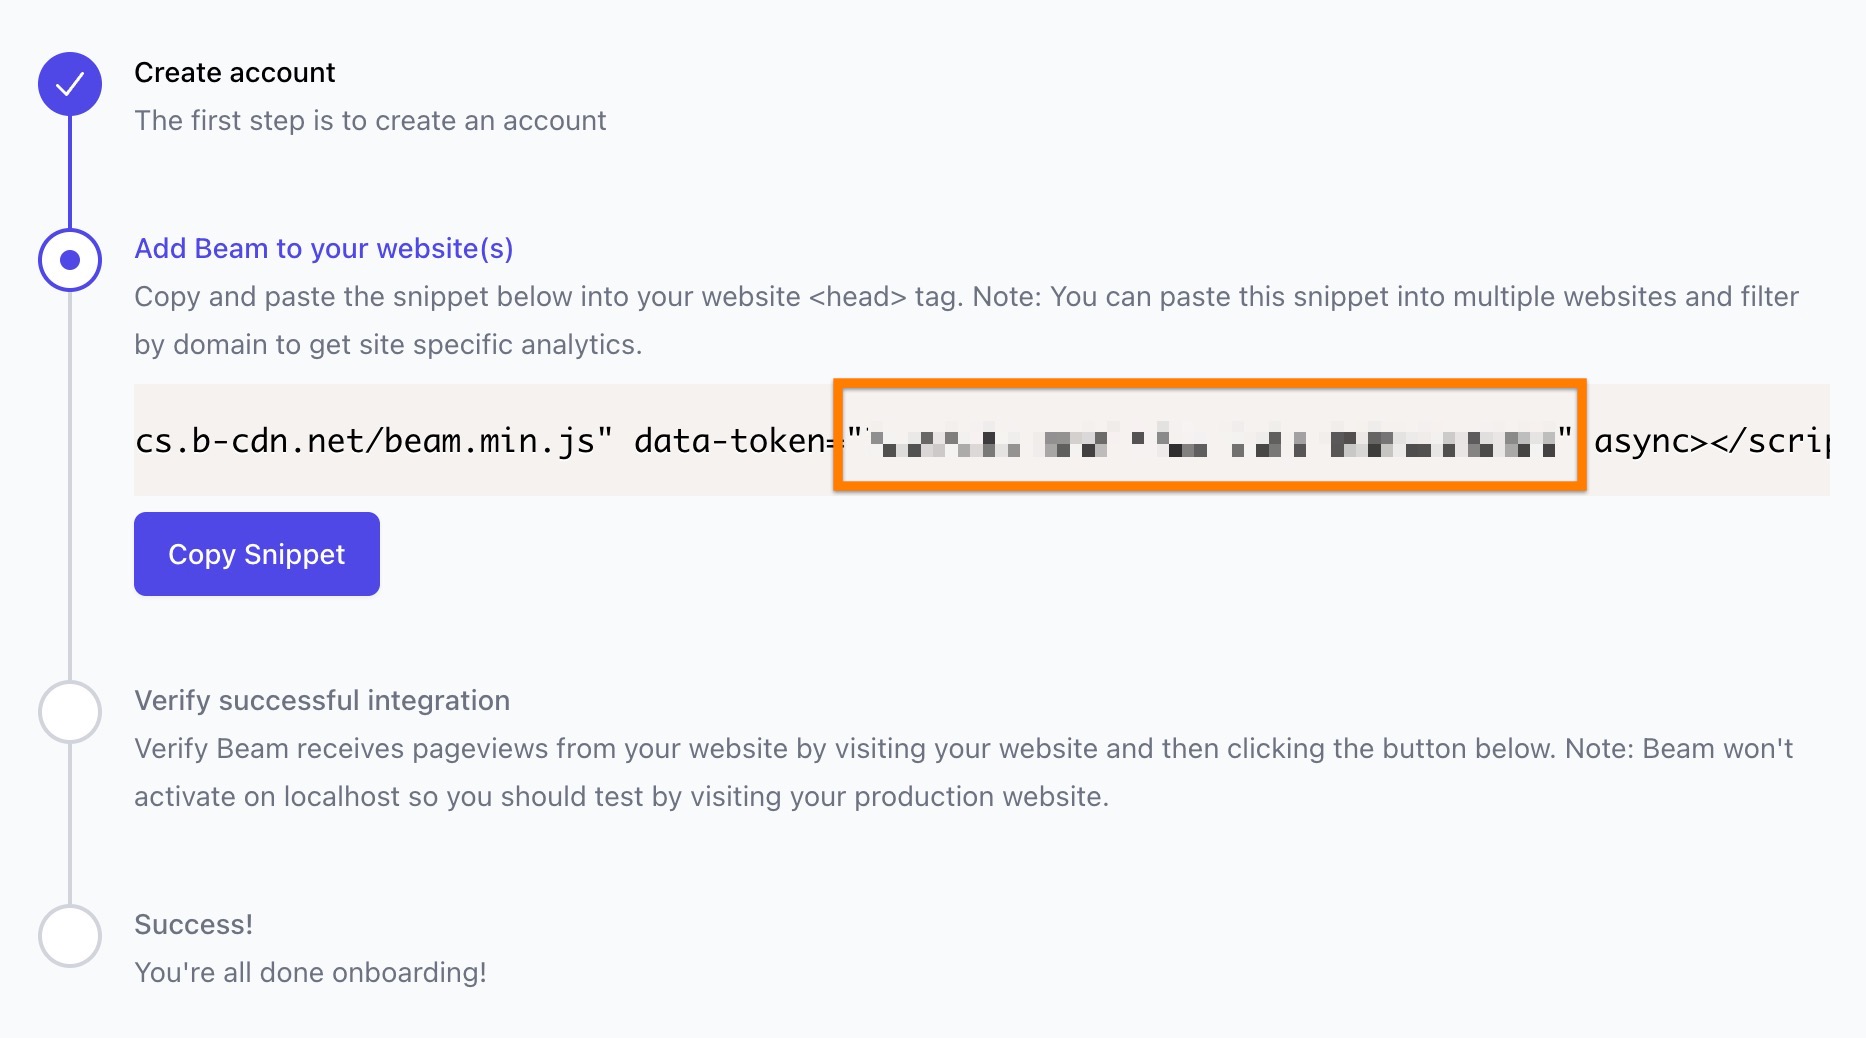This screenshot has width=1866, height=1038.
Task: Click the "data-token" attribute name in the snippet
Action: pyautogui.click(x=730, y=440)
